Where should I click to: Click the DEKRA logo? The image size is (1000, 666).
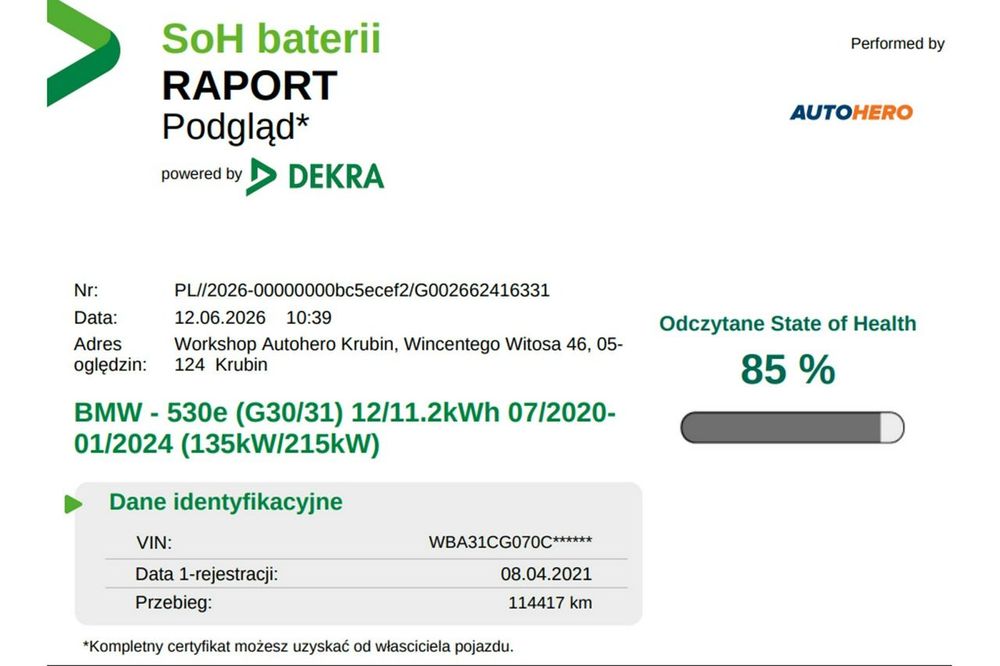(315, 176)
